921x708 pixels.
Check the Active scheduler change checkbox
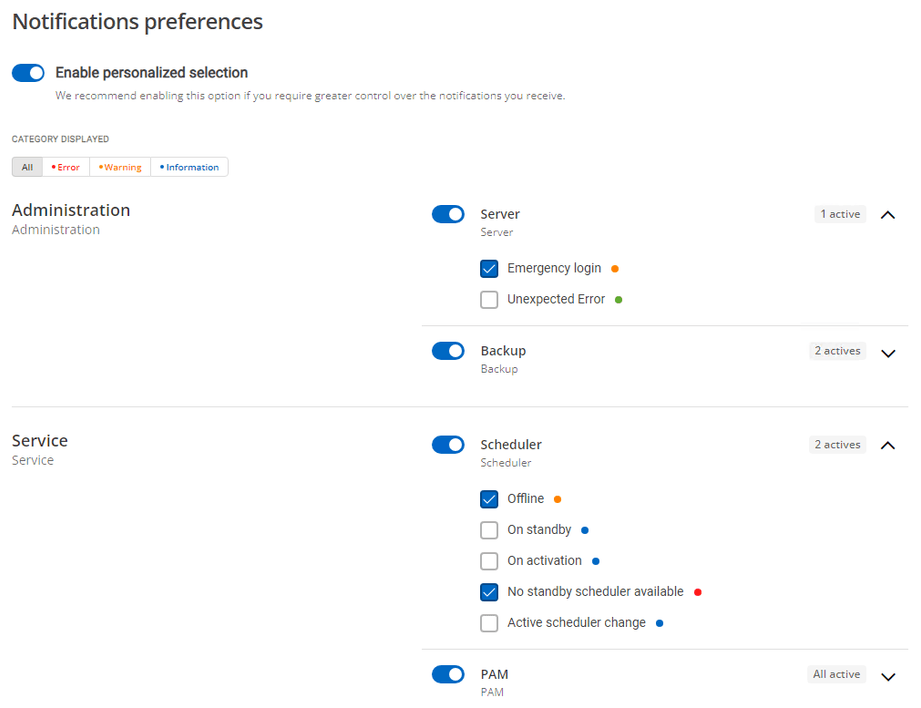click(x=489, y=623)
